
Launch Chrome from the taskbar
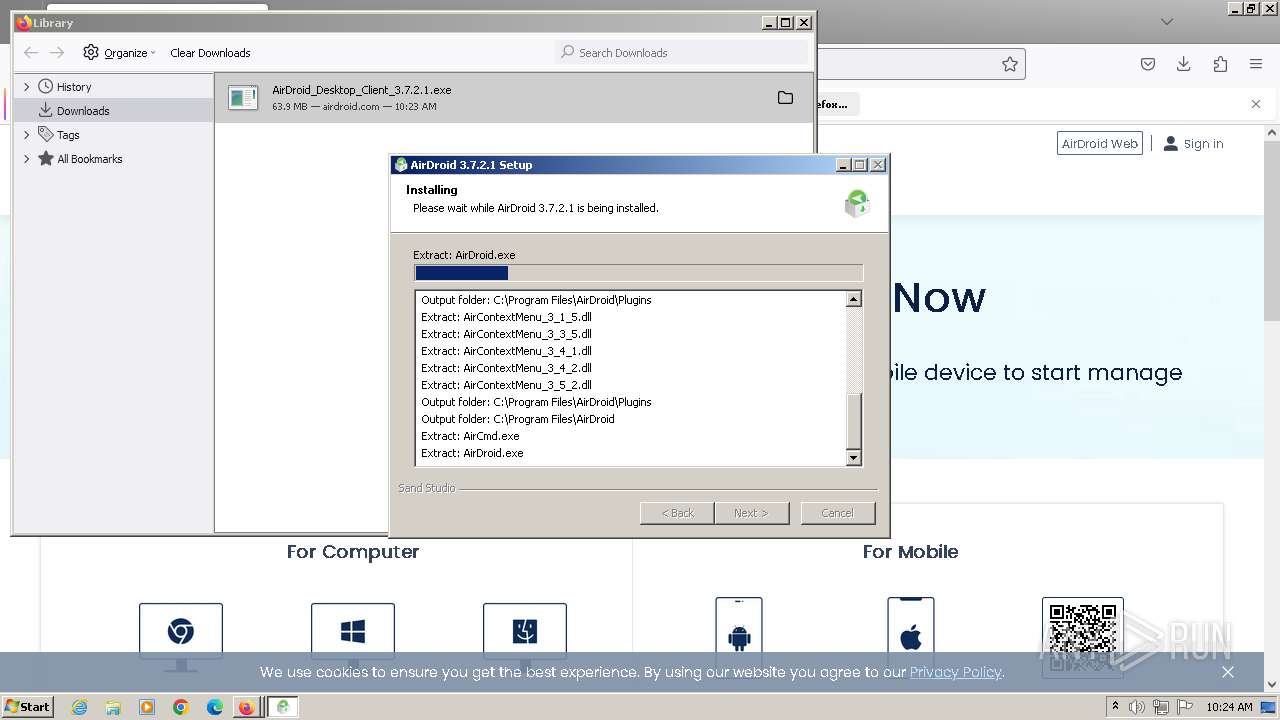tap(181, 707)
